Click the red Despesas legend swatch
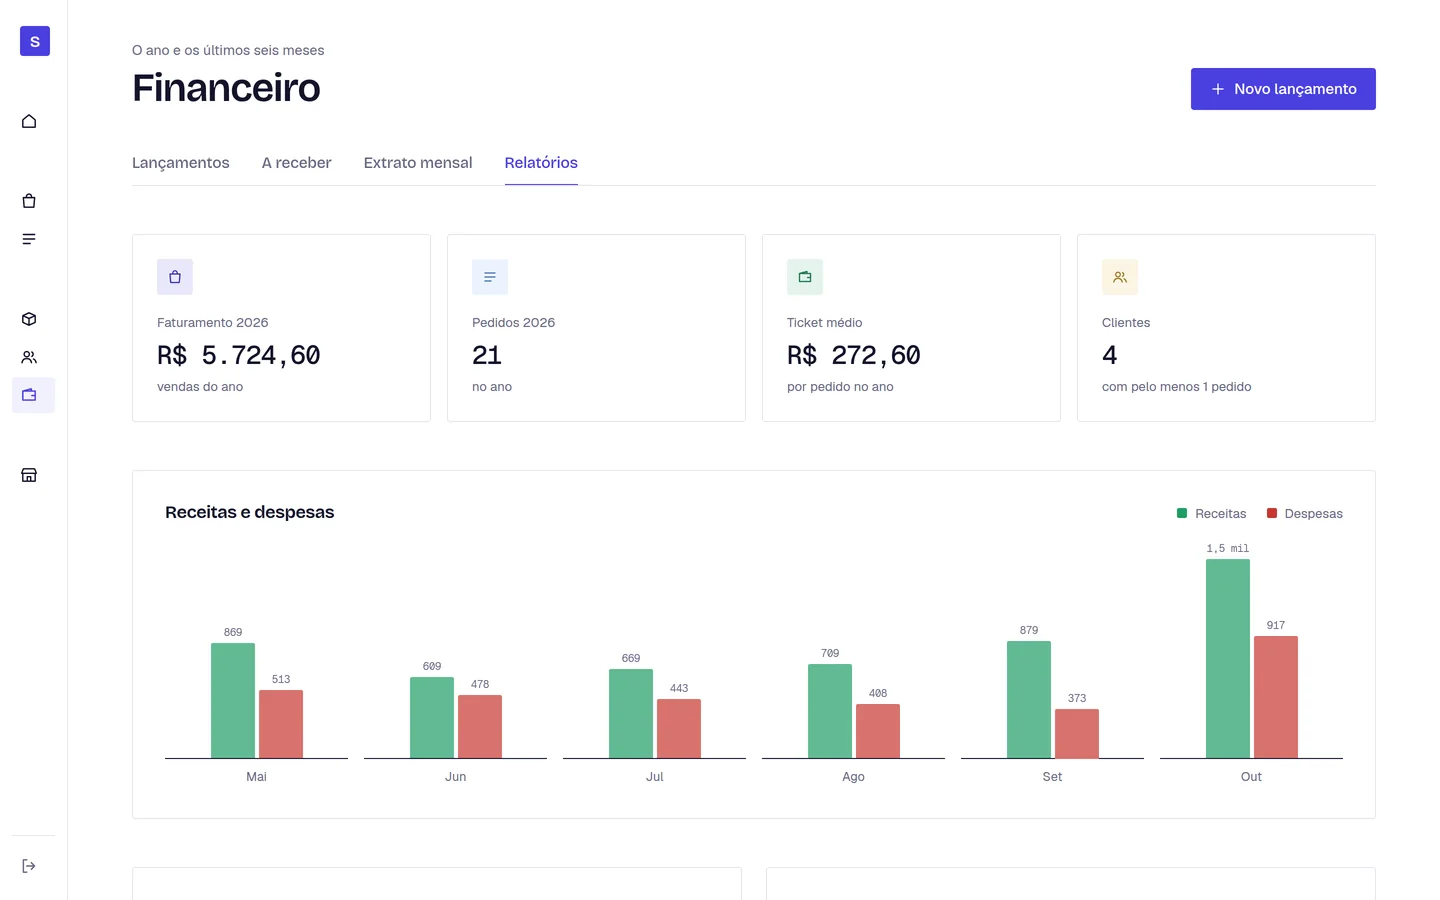 [1272, 513]
